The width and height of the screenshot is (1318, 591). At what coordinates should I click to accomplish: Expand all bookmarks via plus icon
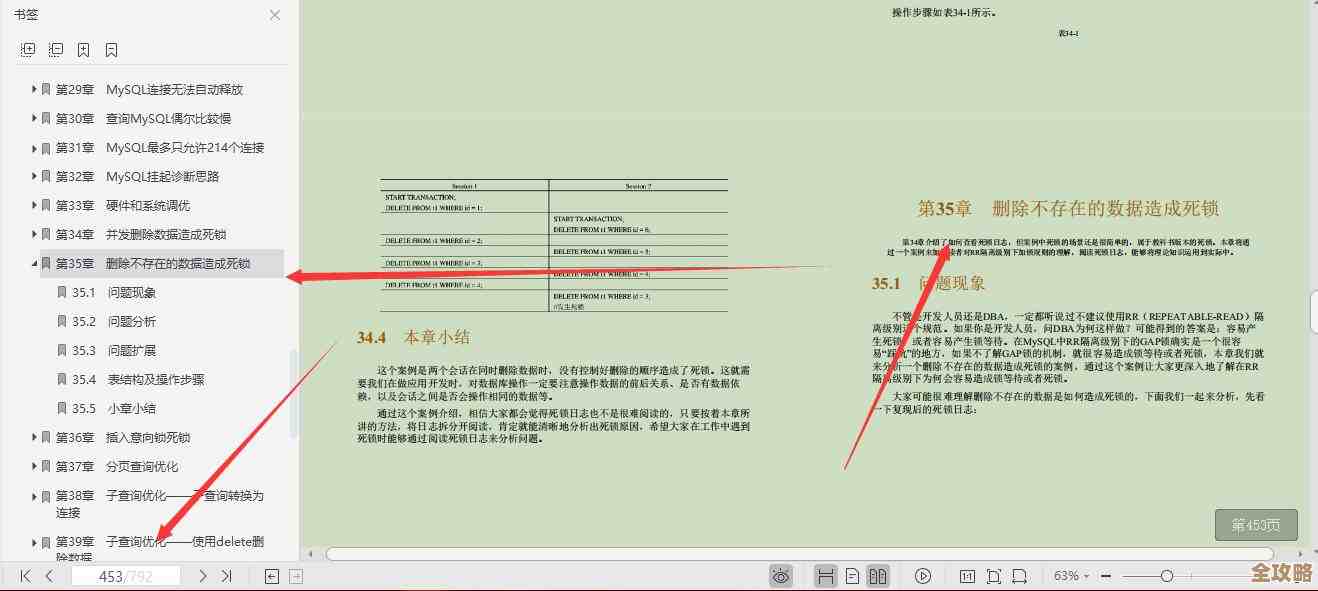pos(28,49)
